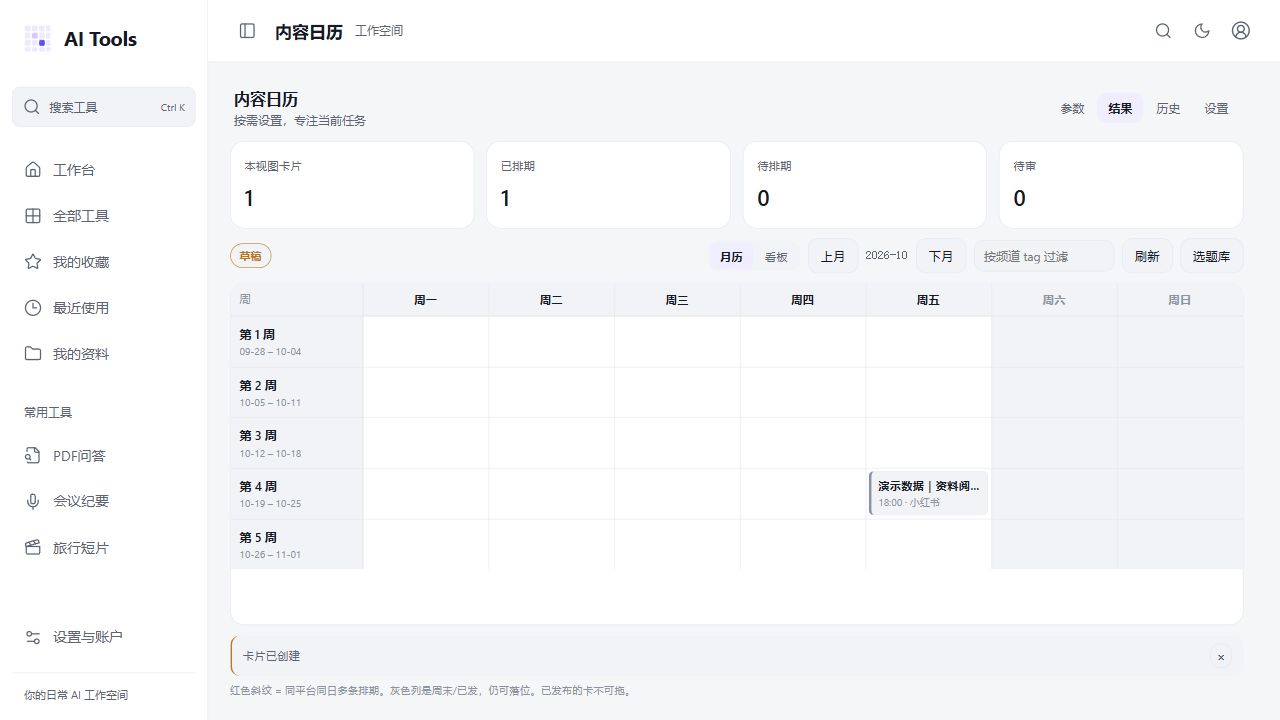Screen dimensions: 1280x720
Task: Click the 本视图卡片 stat card
Action: tap(352, 185)
